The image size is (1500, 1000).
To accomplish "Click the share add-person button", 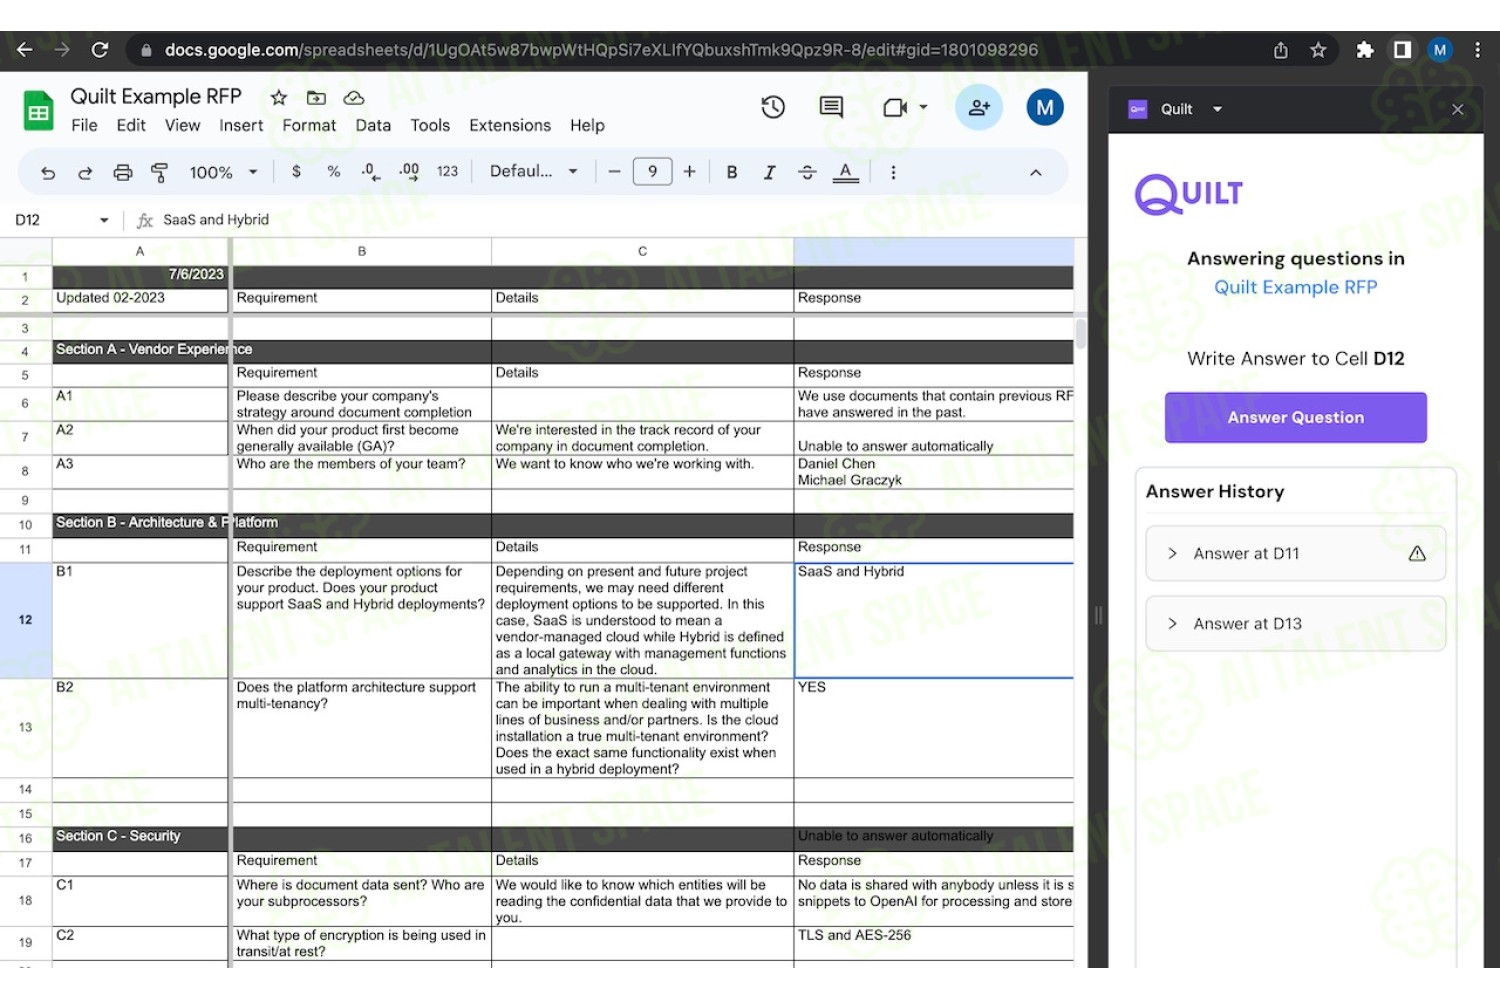I will pos(979,107).
